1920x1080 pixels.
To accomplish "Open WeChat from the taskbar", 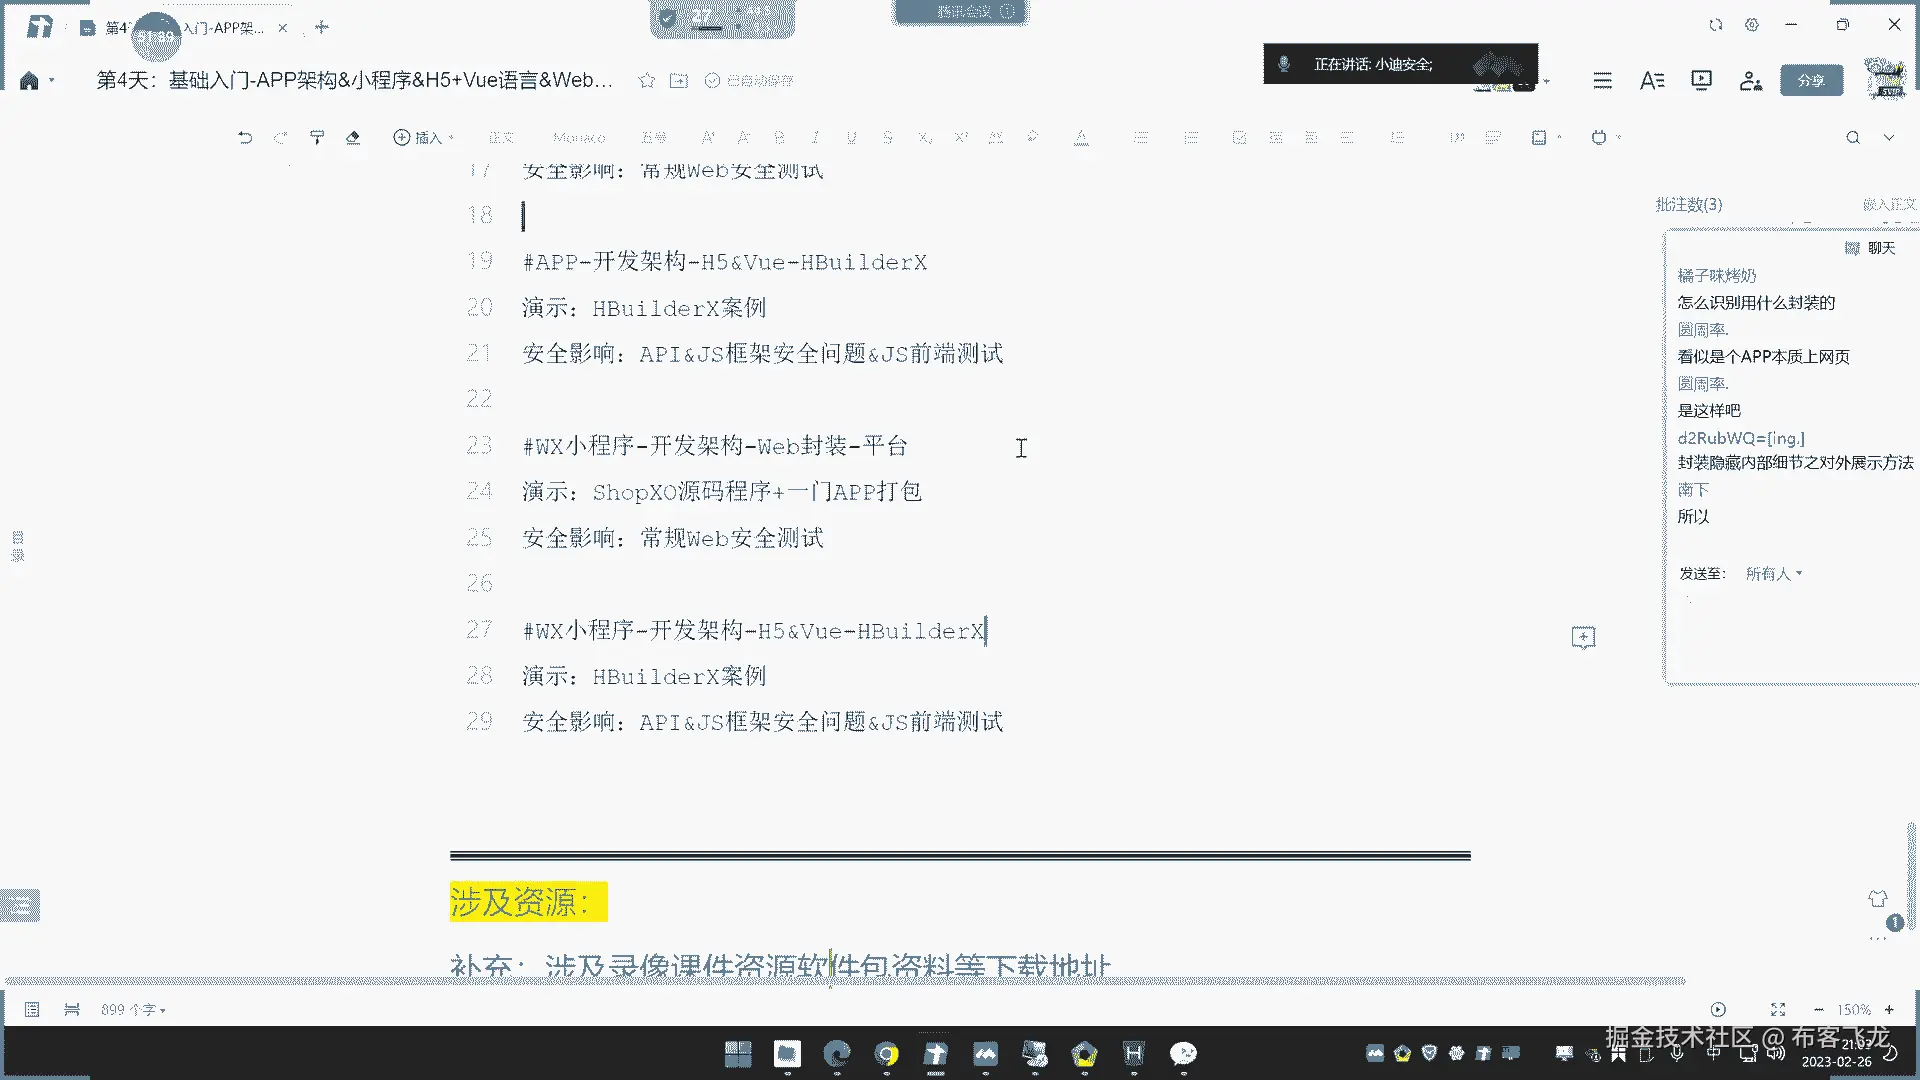I will [1183, 1053].
